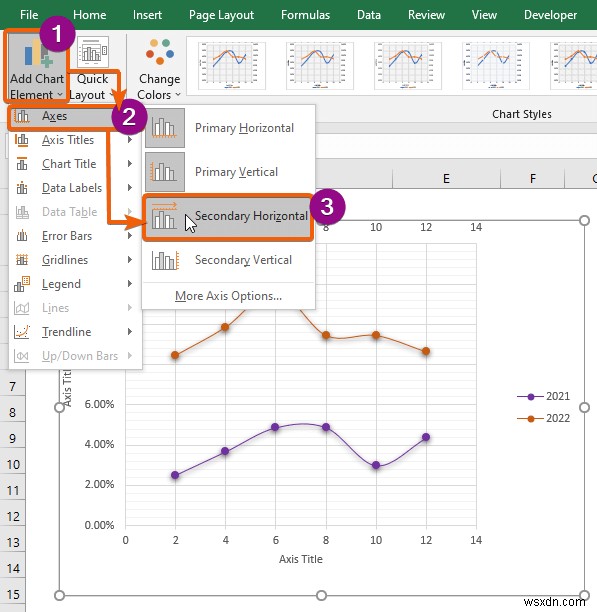Click the Change Colors palette icon

click(160, 51)
